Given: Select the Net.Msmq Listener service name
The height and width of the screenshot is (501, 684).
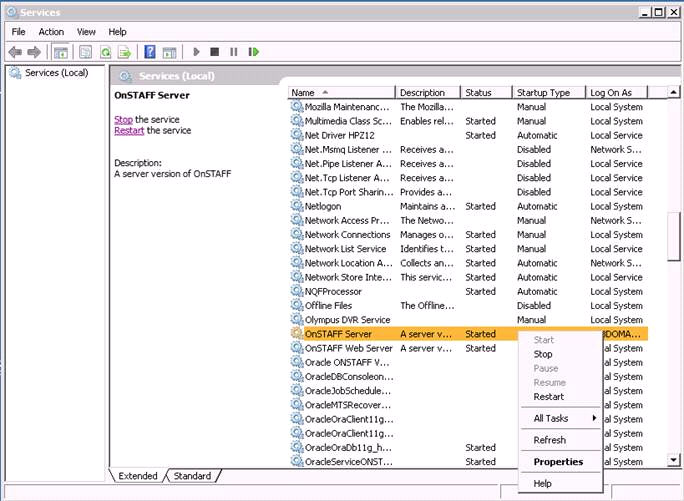Looking at the screenshot, I should (x=348, y=149).
